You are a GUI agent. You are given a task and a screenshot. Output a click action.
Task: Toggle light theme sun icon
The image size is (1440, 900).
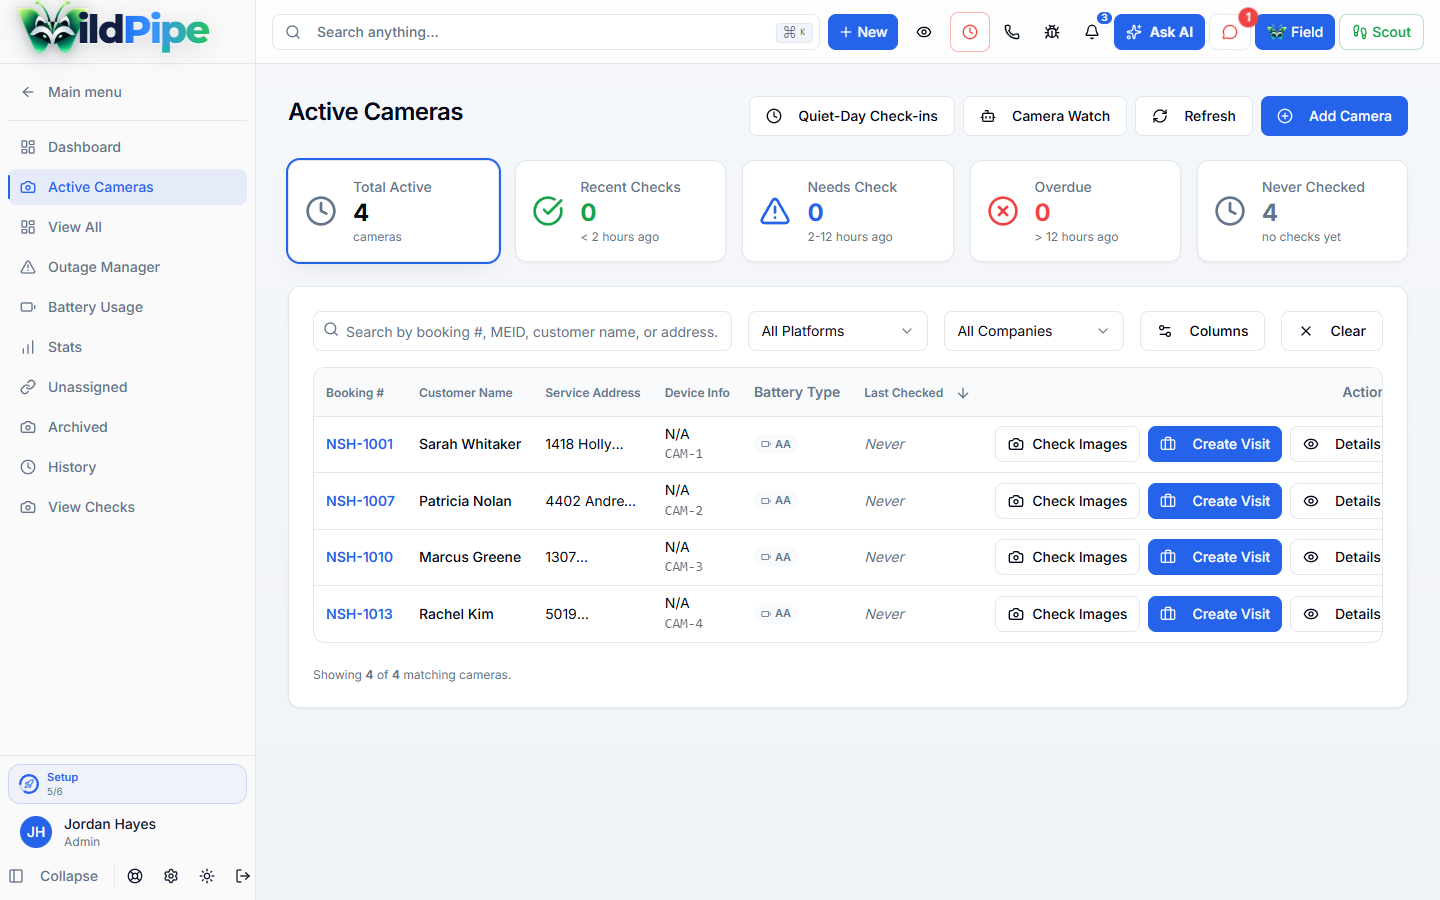click(207, 876)
